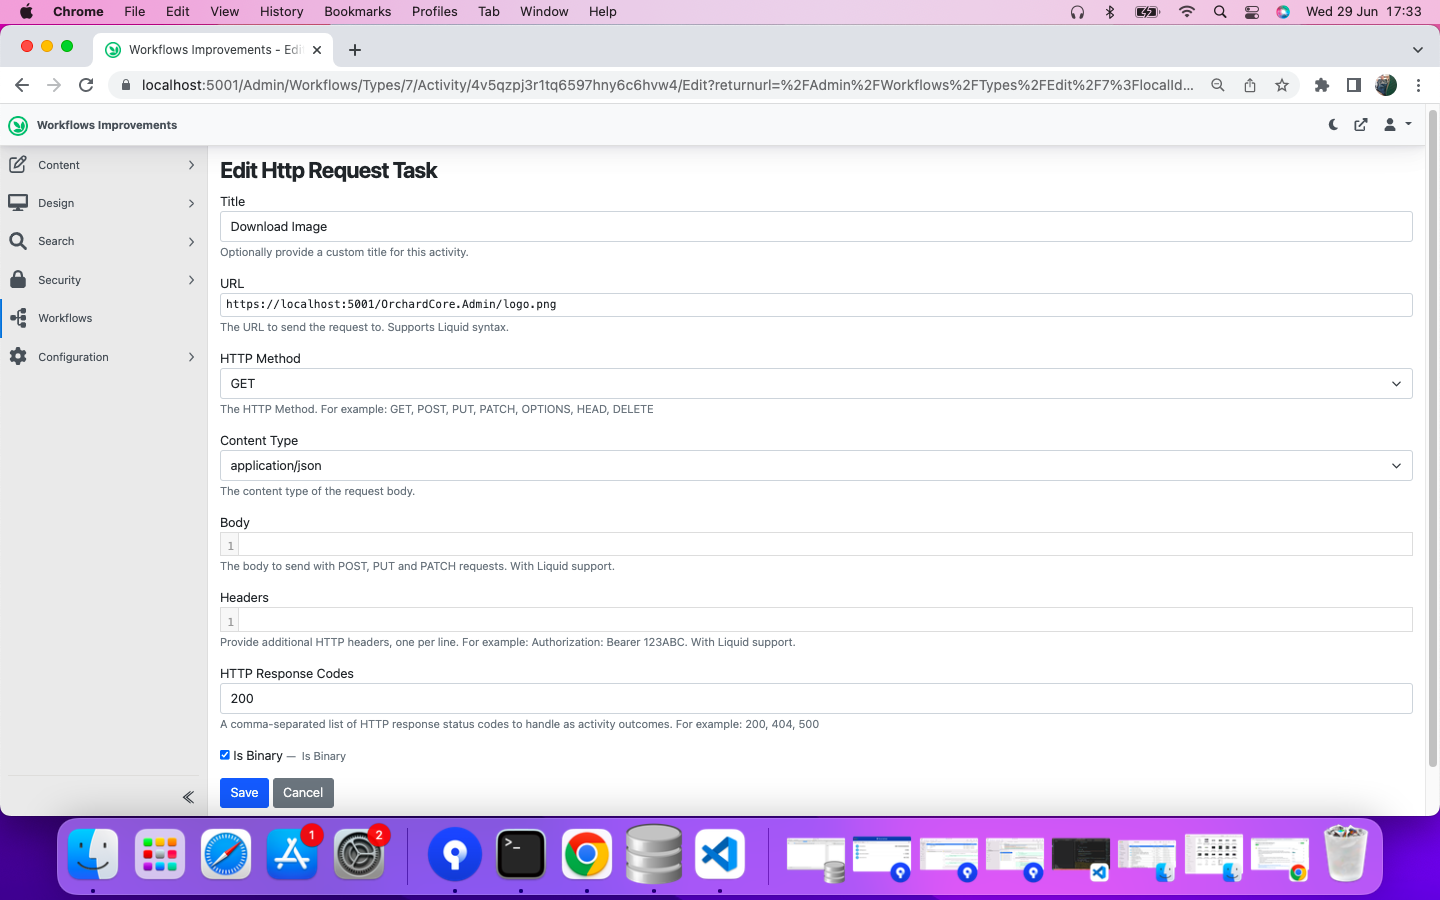Select the Workflows Improvements browser tab
The image size is (1440, 900).
(213, 50)
